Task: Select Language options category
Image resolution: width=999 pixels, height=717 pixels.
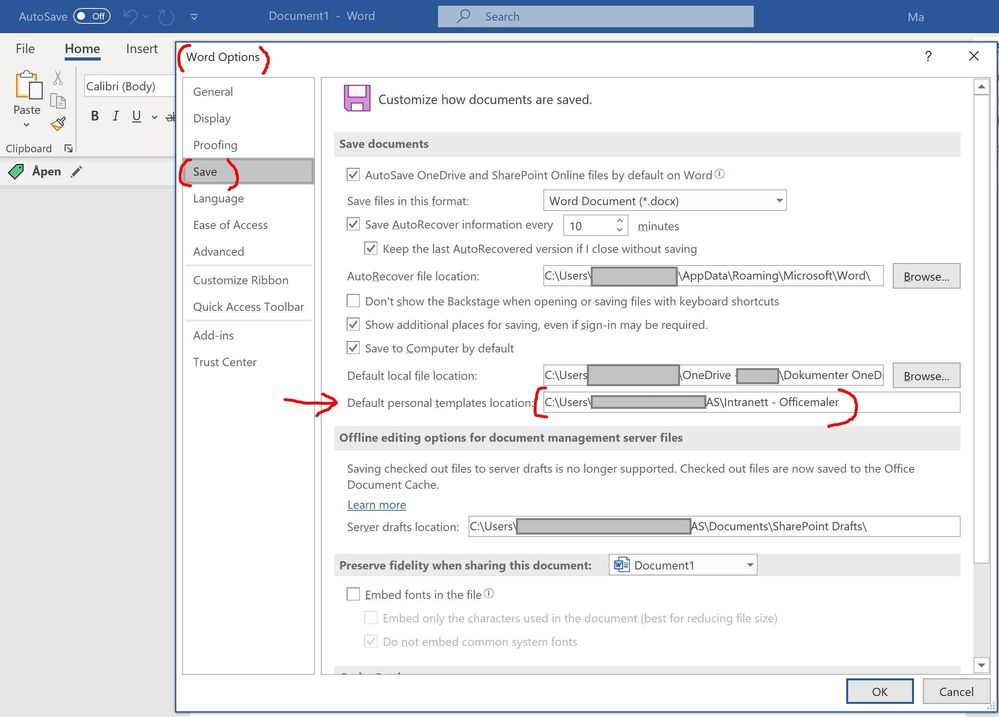Action: click(x=248, y=198)
